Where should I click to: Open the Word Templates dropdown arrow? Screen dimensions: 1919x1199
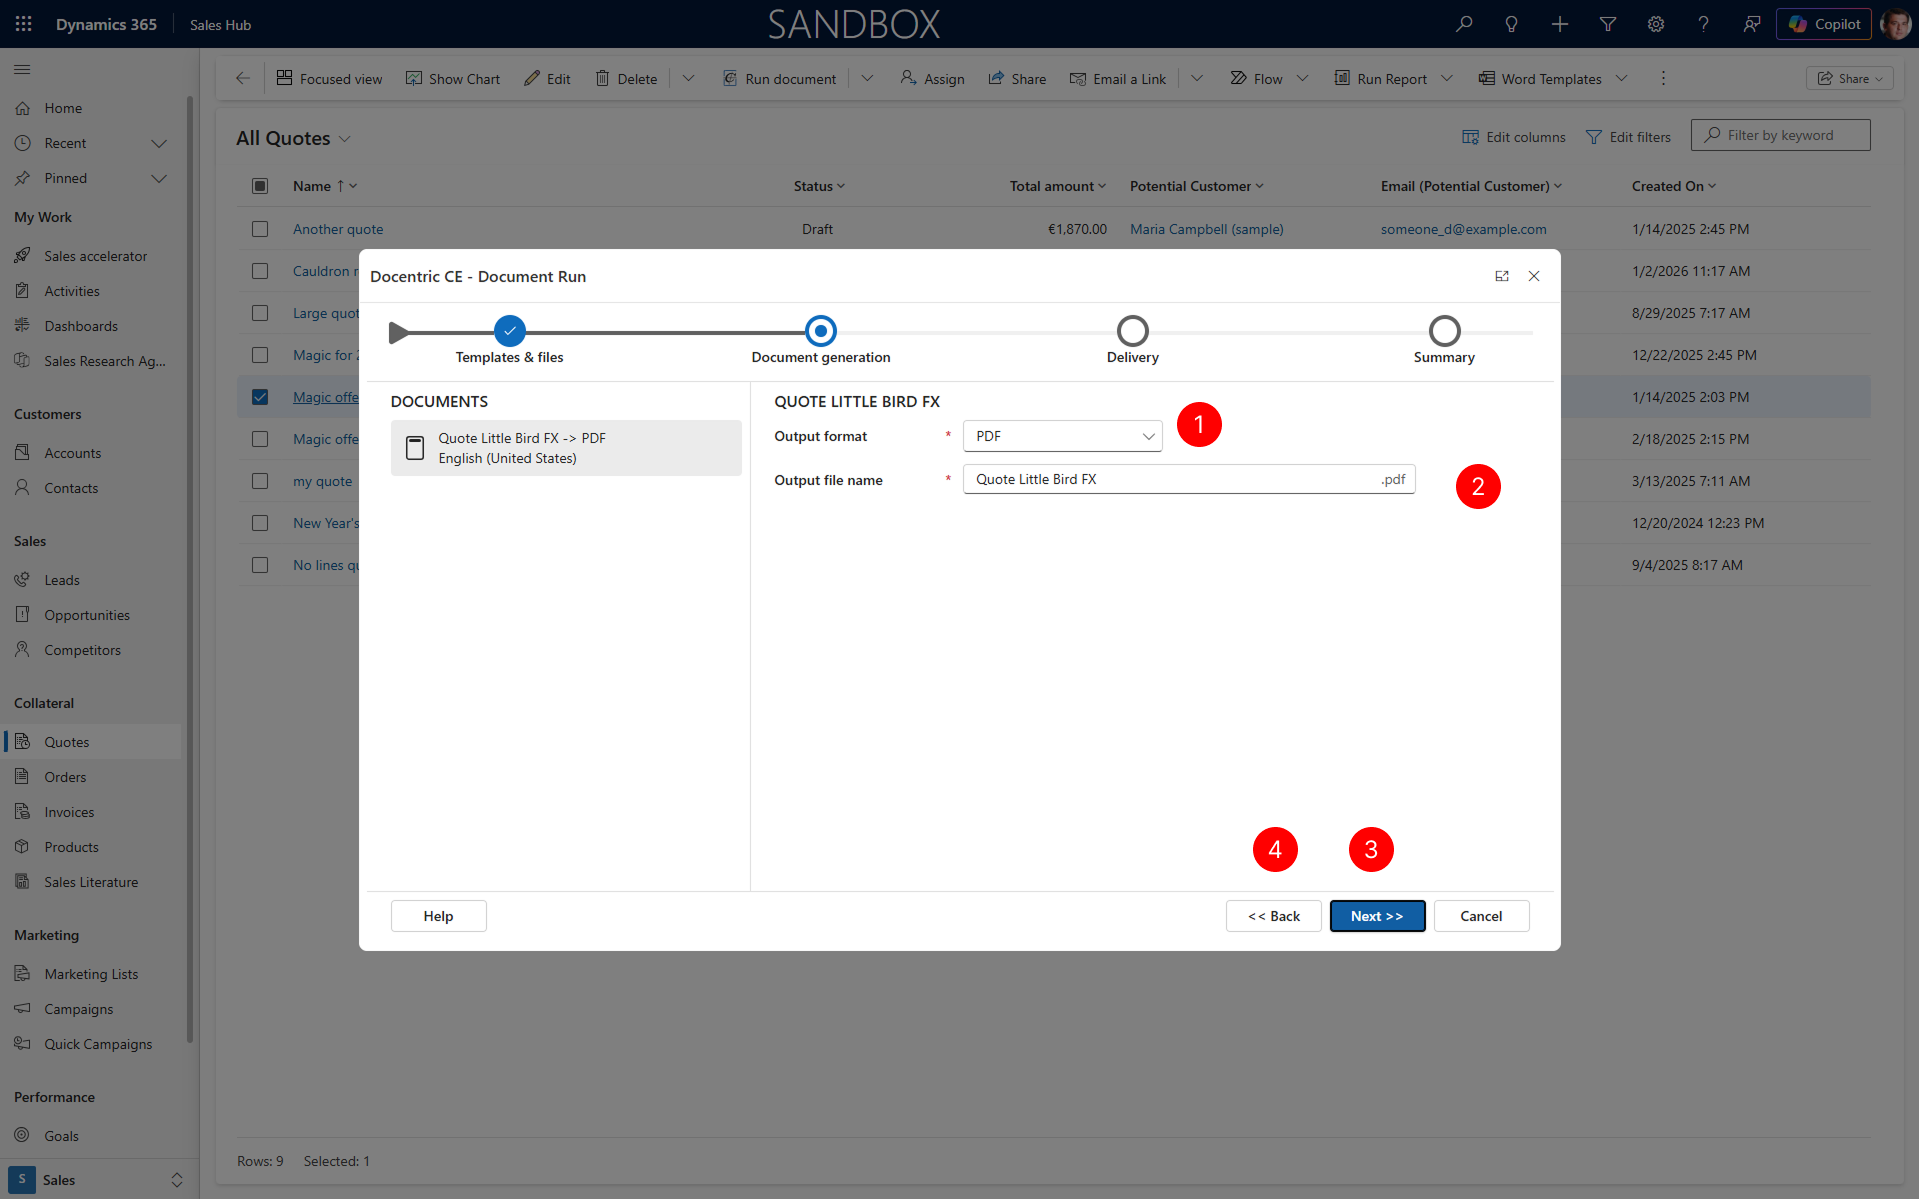[1621, 78]
